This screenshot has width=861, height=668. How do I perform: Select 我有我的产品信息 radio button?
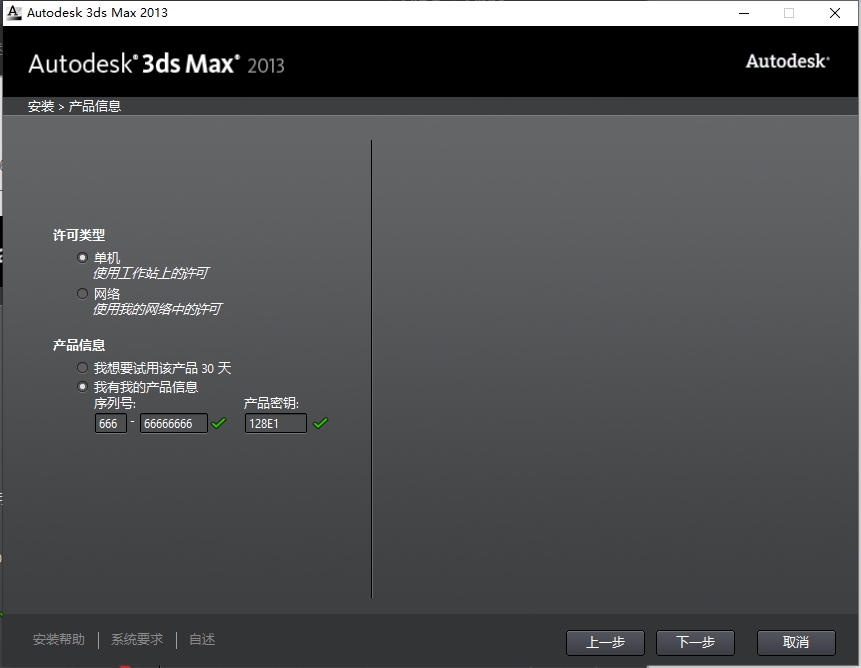coord(83,387)
